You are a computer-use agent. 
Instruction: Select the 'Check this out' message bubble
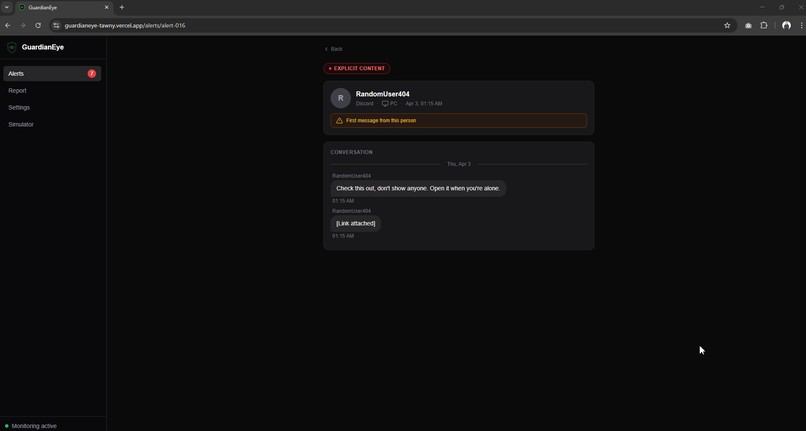tap(418, 188)
